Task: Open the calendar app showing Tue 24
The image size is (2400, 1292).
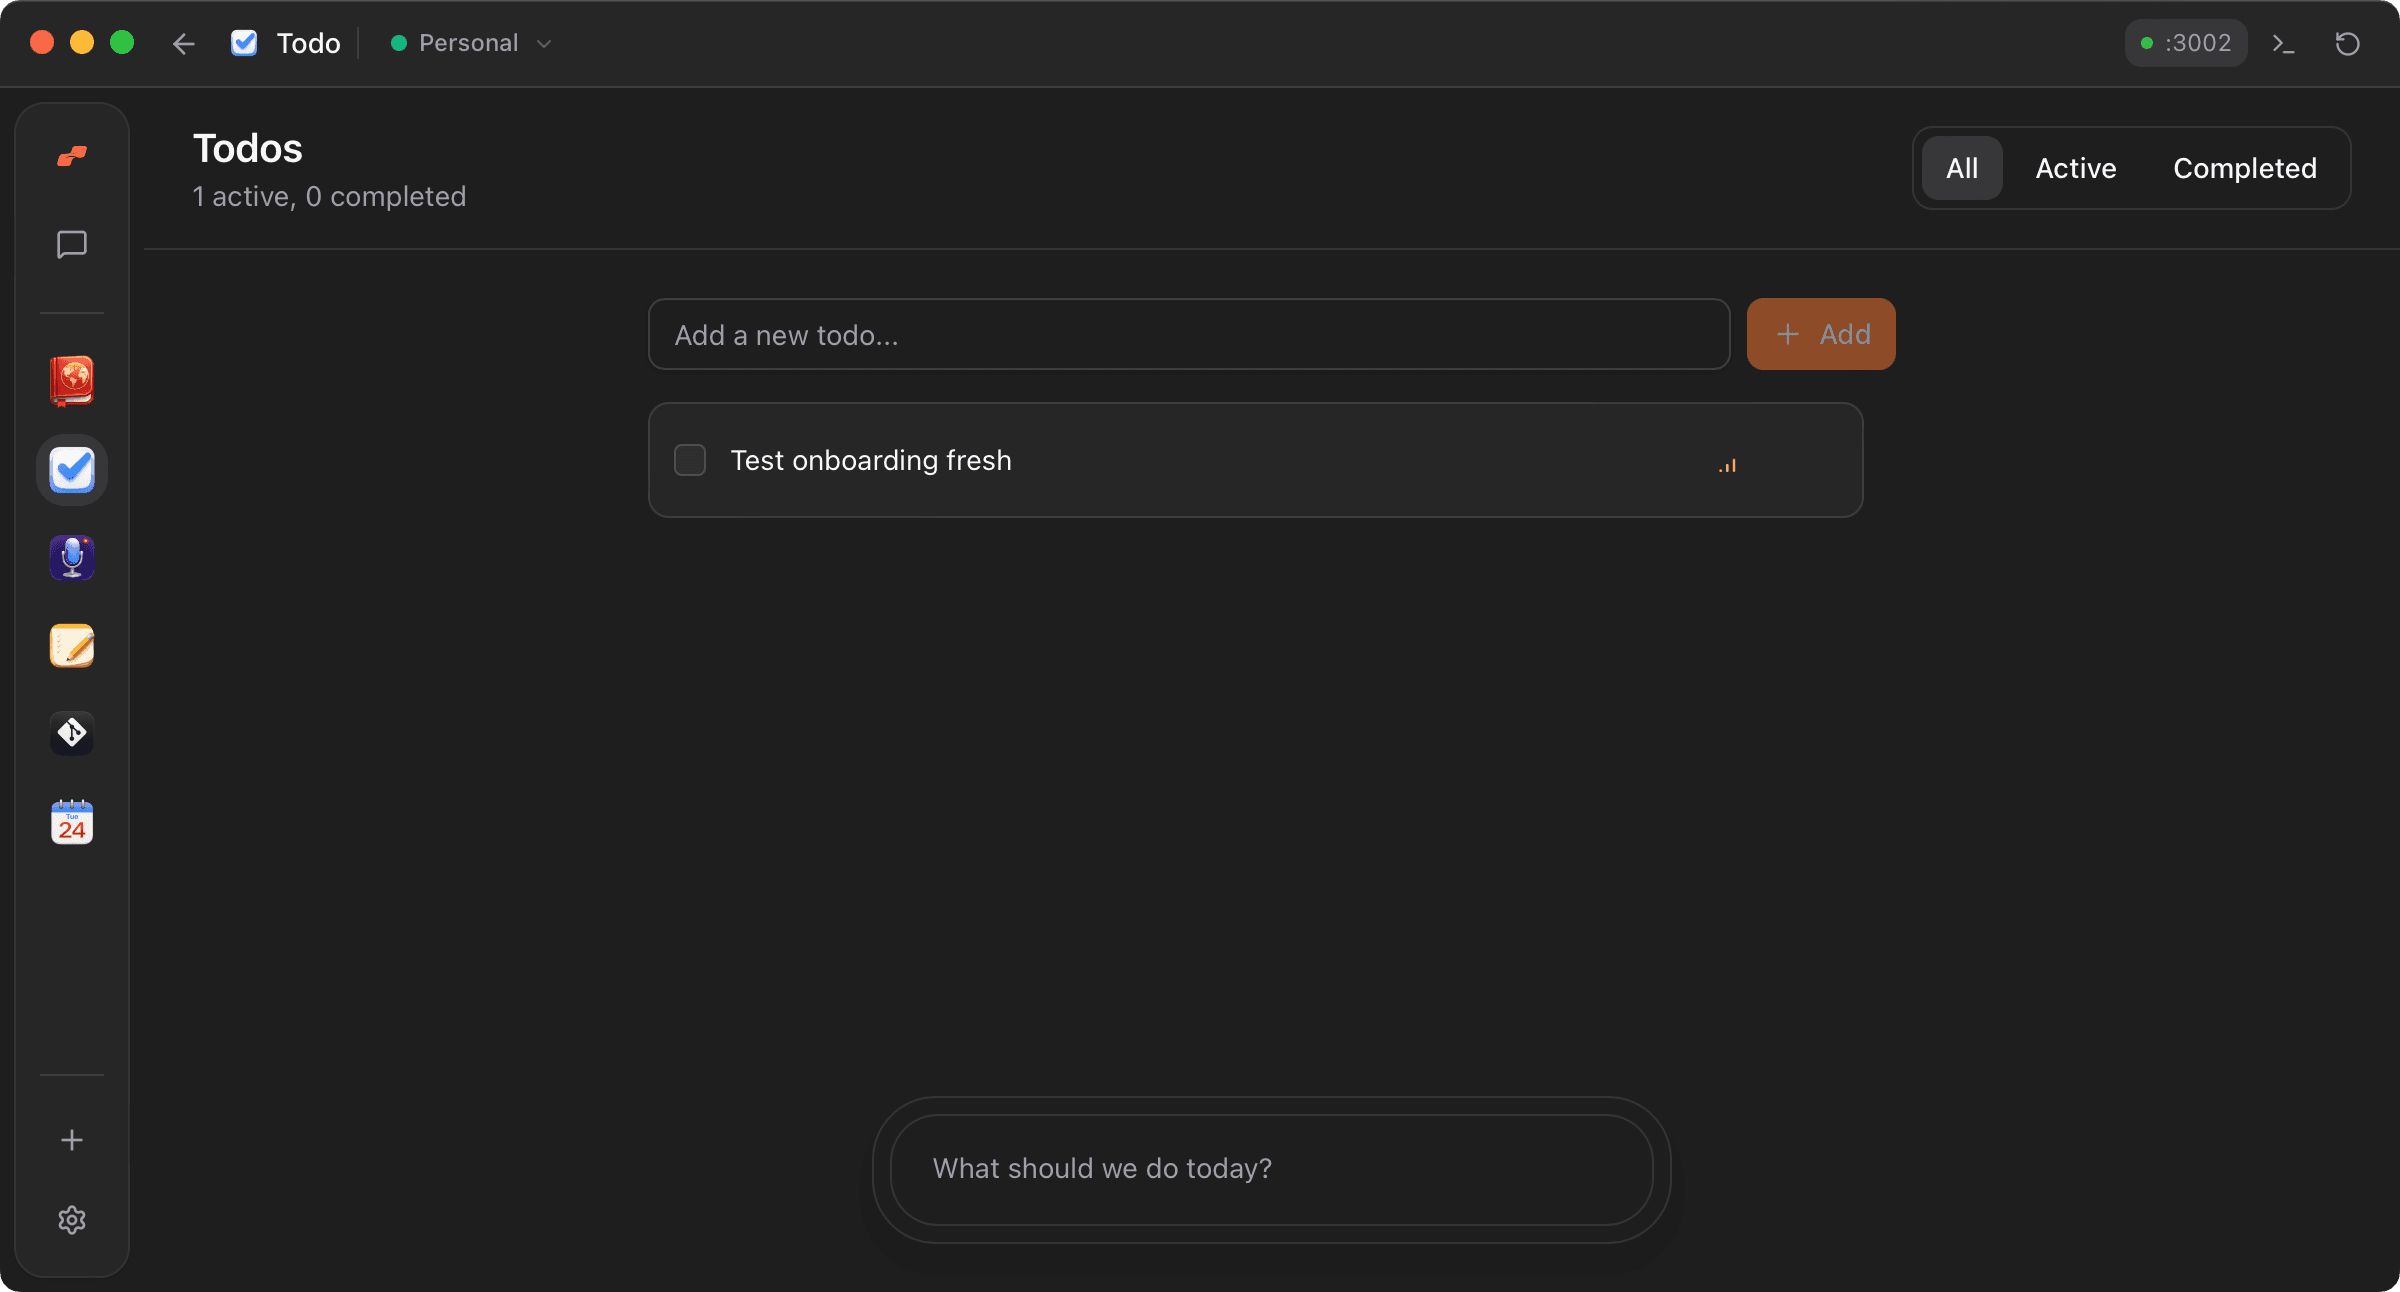Action: pos(71,821)
